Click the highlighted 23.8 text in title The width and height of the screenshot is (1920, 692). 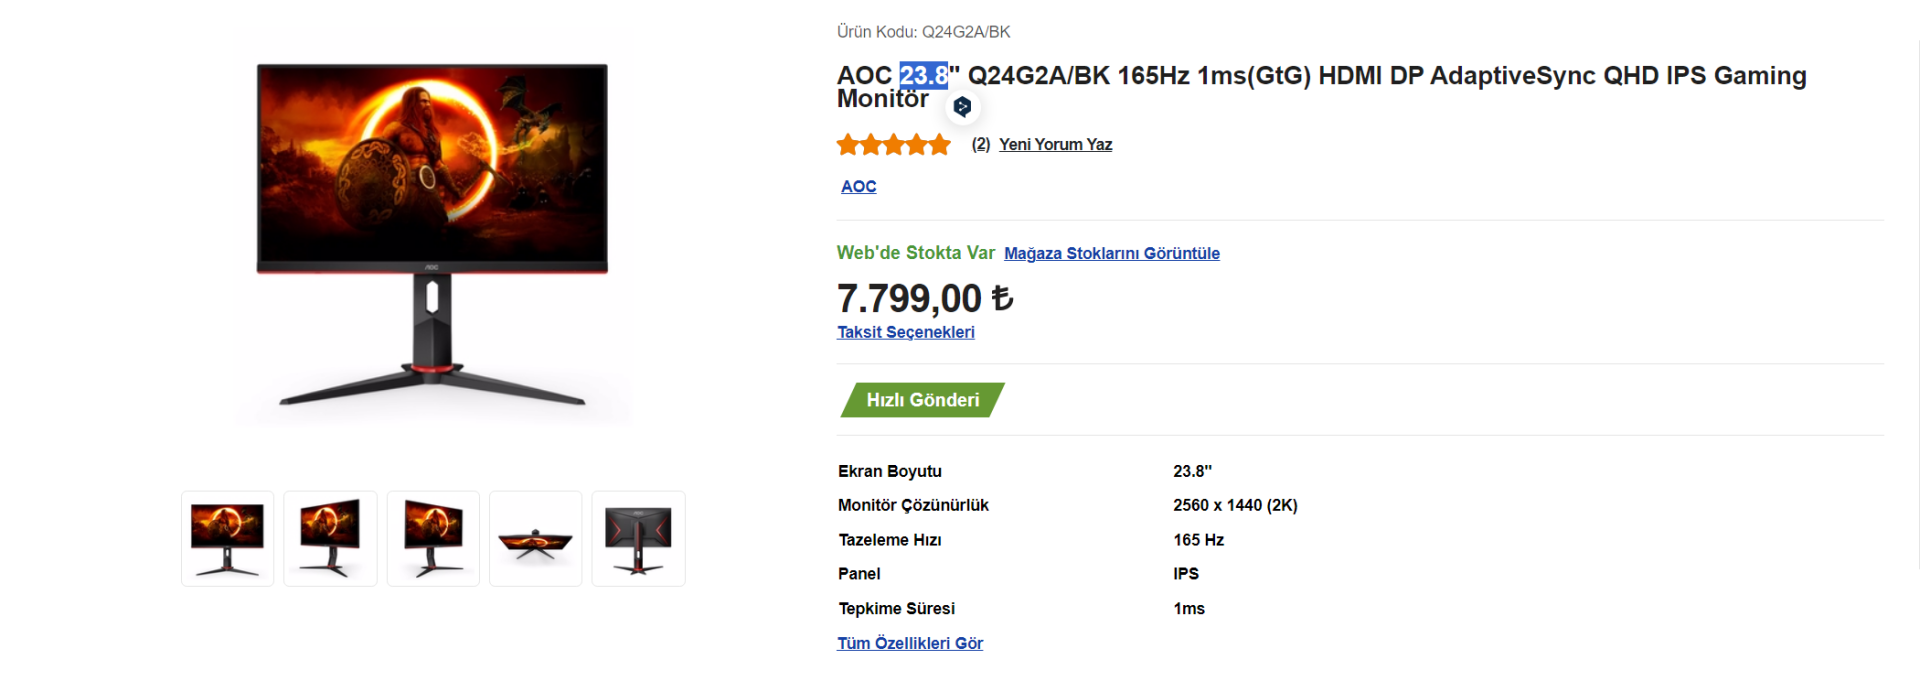tap(923, 76)
